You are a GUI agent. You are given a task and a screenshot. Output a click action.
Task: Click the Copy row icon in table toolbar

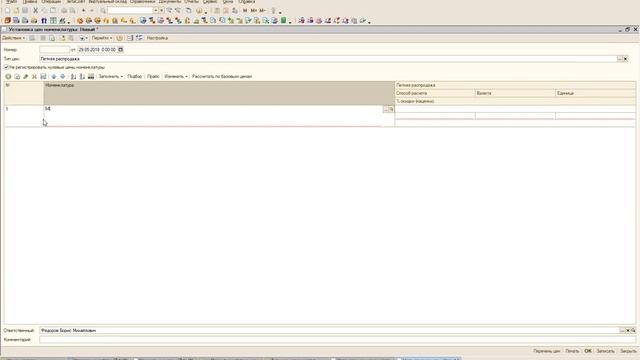click(x=17, y=76)
